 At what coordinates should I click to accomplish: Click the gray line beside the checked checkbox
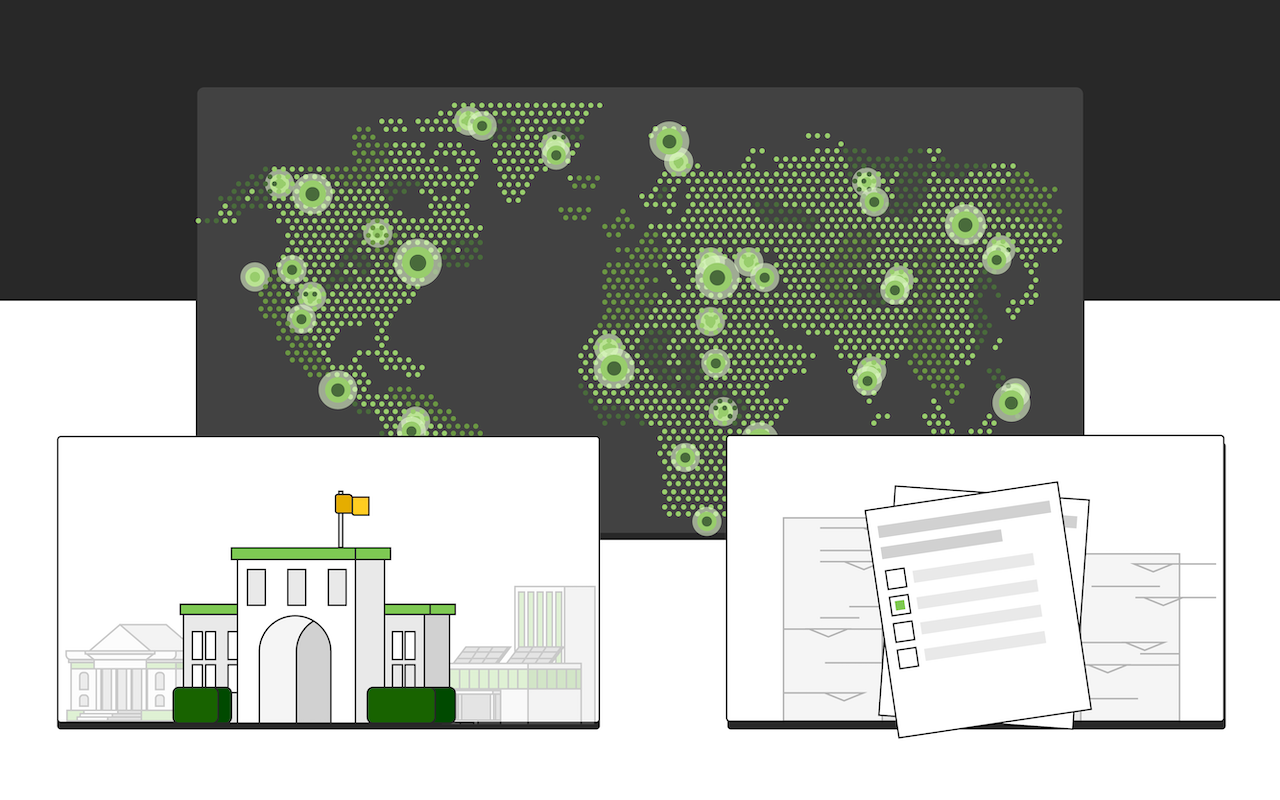click(x=977, y=594)
